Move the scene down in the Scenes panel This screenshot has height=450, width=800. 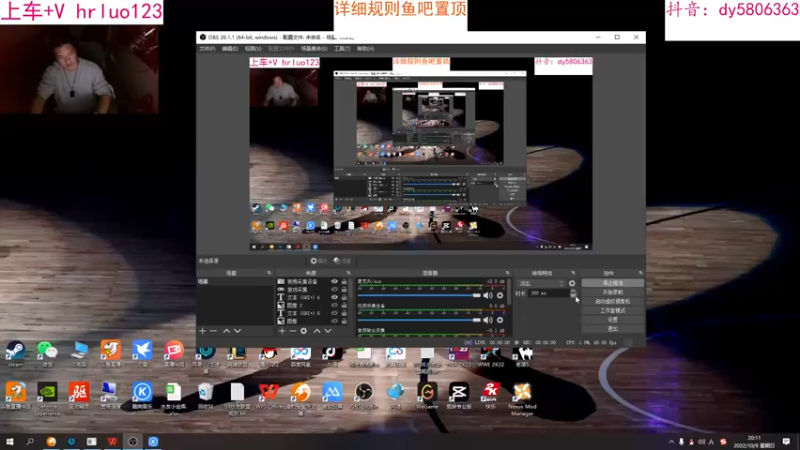(237, 331)
